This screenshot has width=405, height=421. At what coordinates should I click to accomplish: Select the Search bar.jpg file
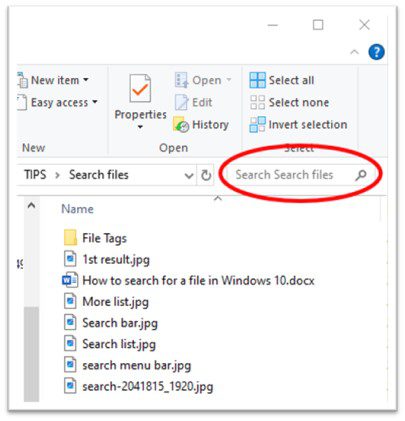tap(111, 323)
